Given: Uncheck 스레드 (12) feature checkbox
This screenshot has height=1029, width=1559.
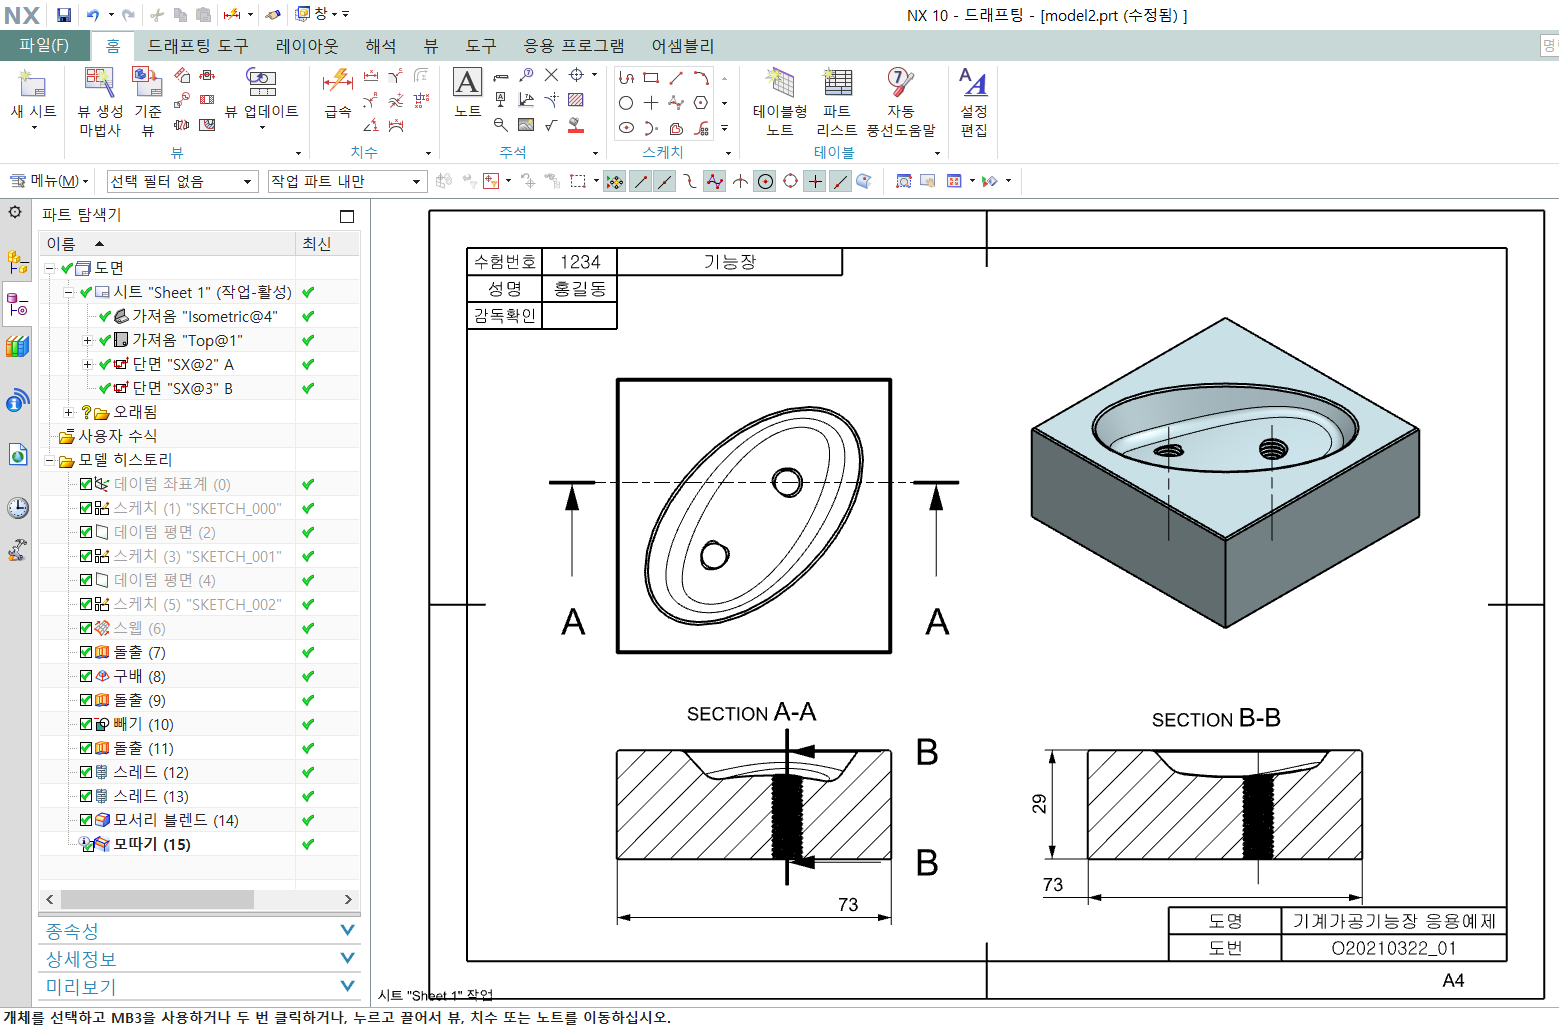Looking at the screenshot, I should (x=86, y=772).
